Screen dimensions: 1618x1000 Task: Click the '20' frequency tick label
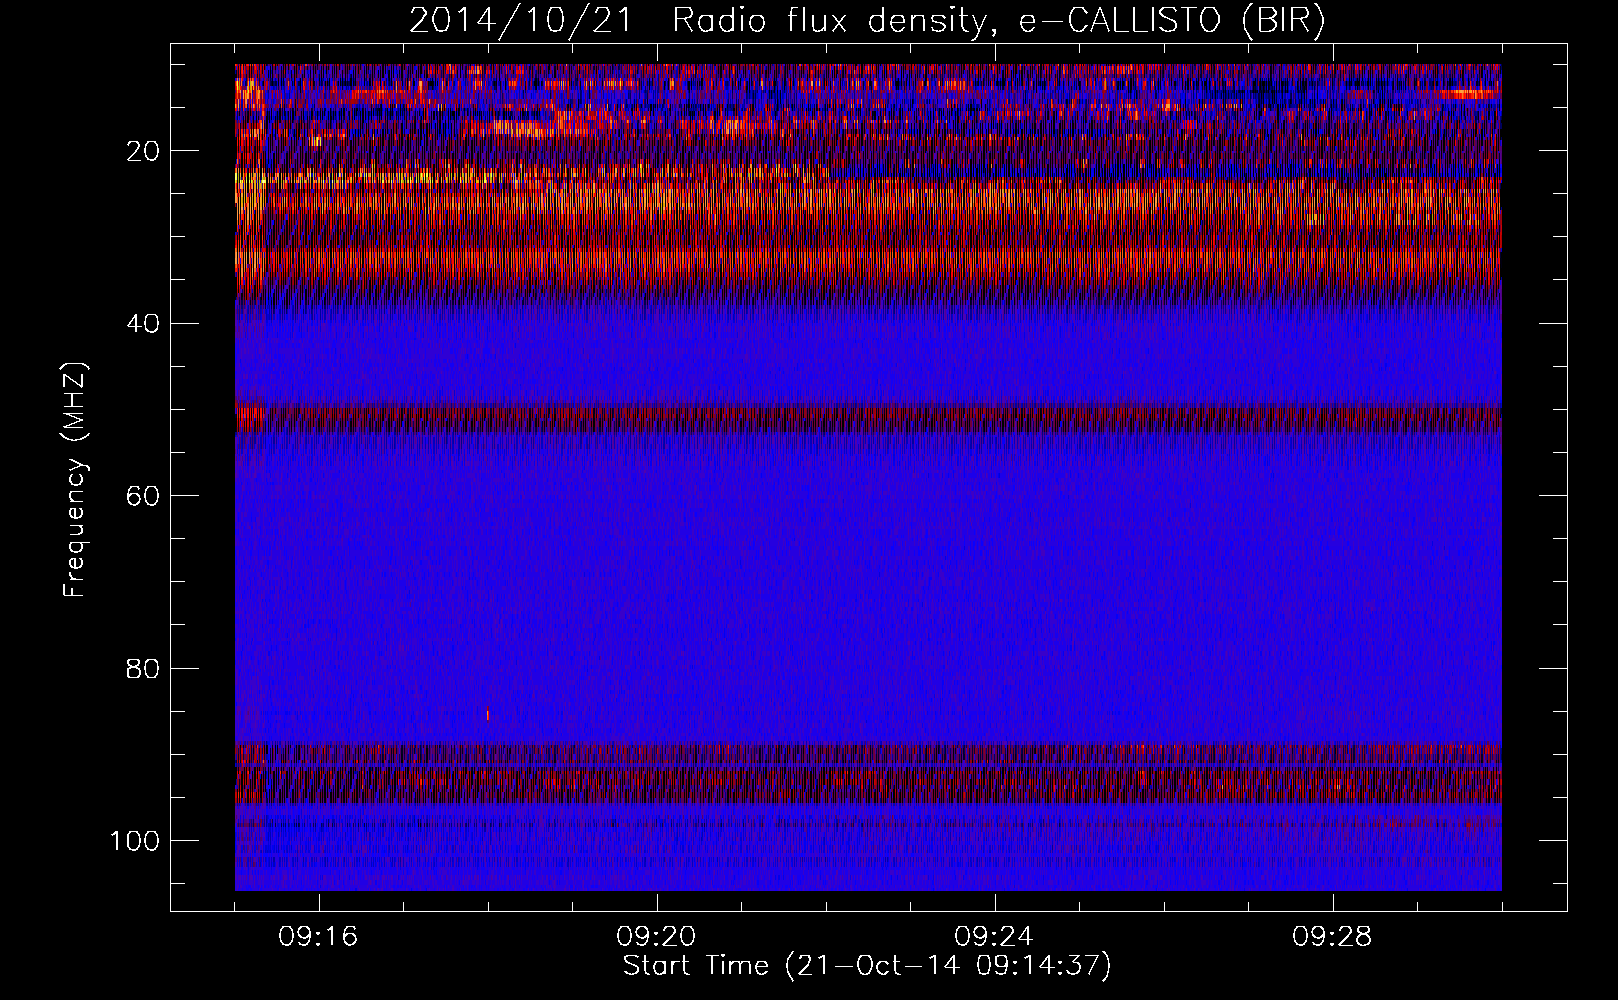coord(143,151)
